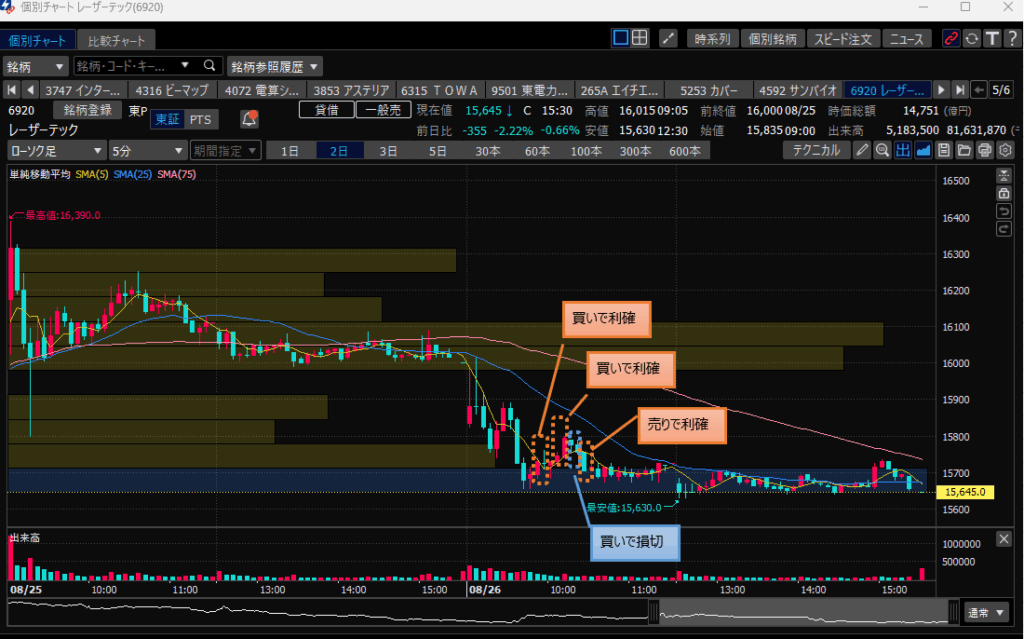Viewport: 1024px width, 639px height.
Task: Toggle market to PTS
Action: 200,119
